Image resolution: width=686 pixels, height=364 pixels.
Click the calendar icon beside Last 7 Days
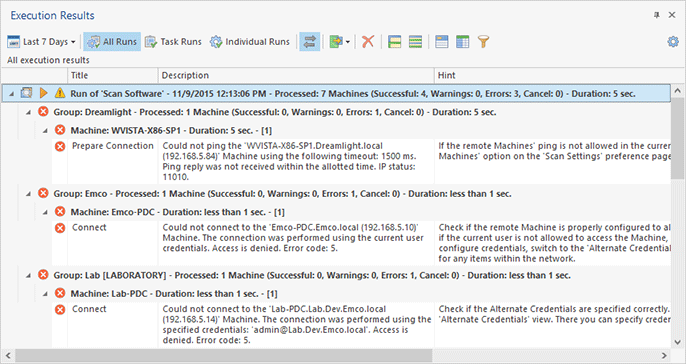(x=14, y=42)
